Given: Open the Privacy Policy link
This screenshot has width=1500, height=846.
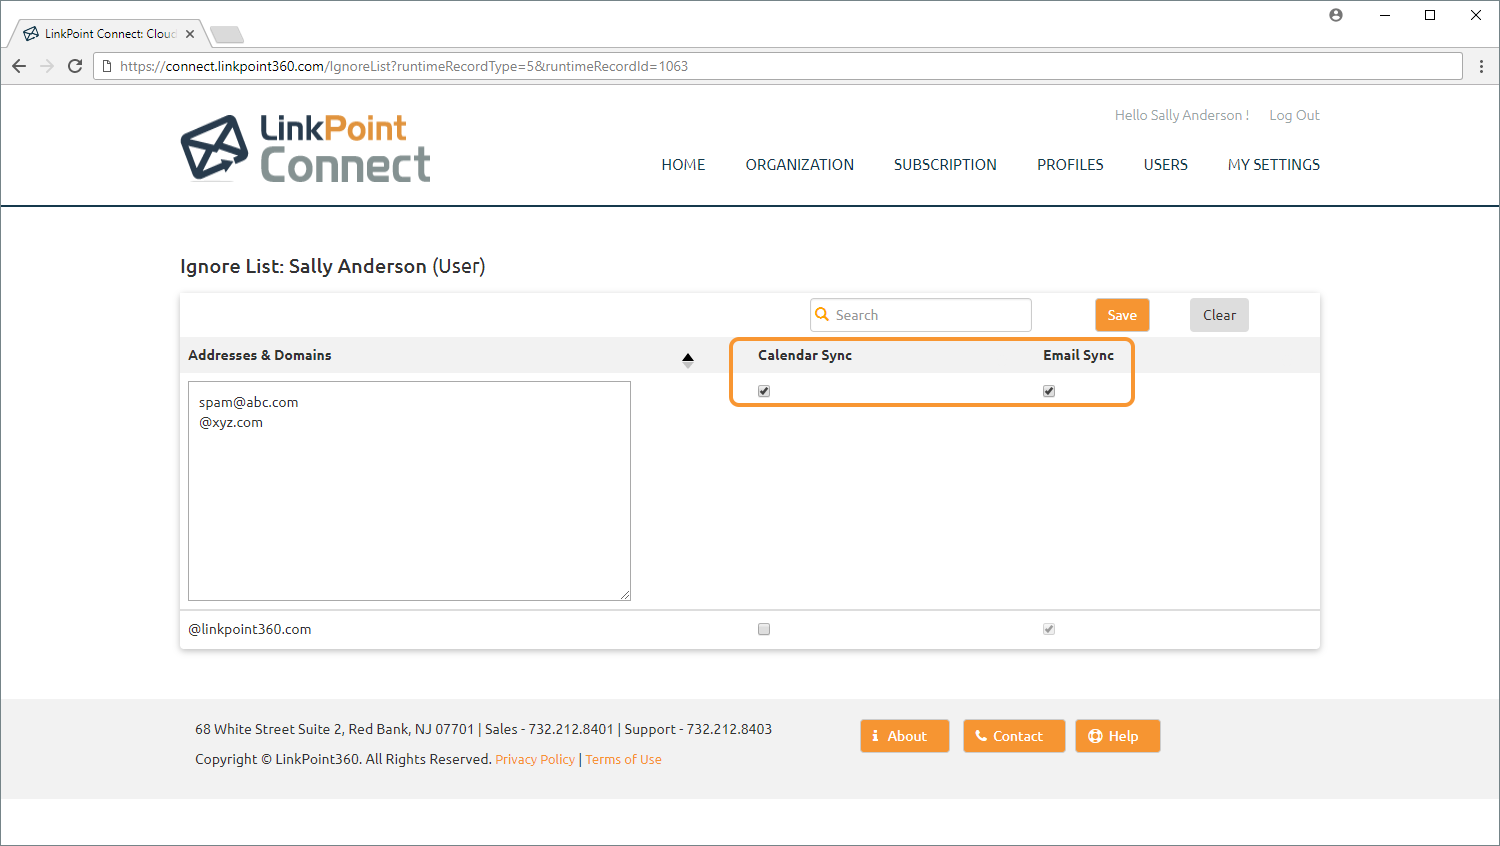Looking at the screenshot, I should click(535, 759).
